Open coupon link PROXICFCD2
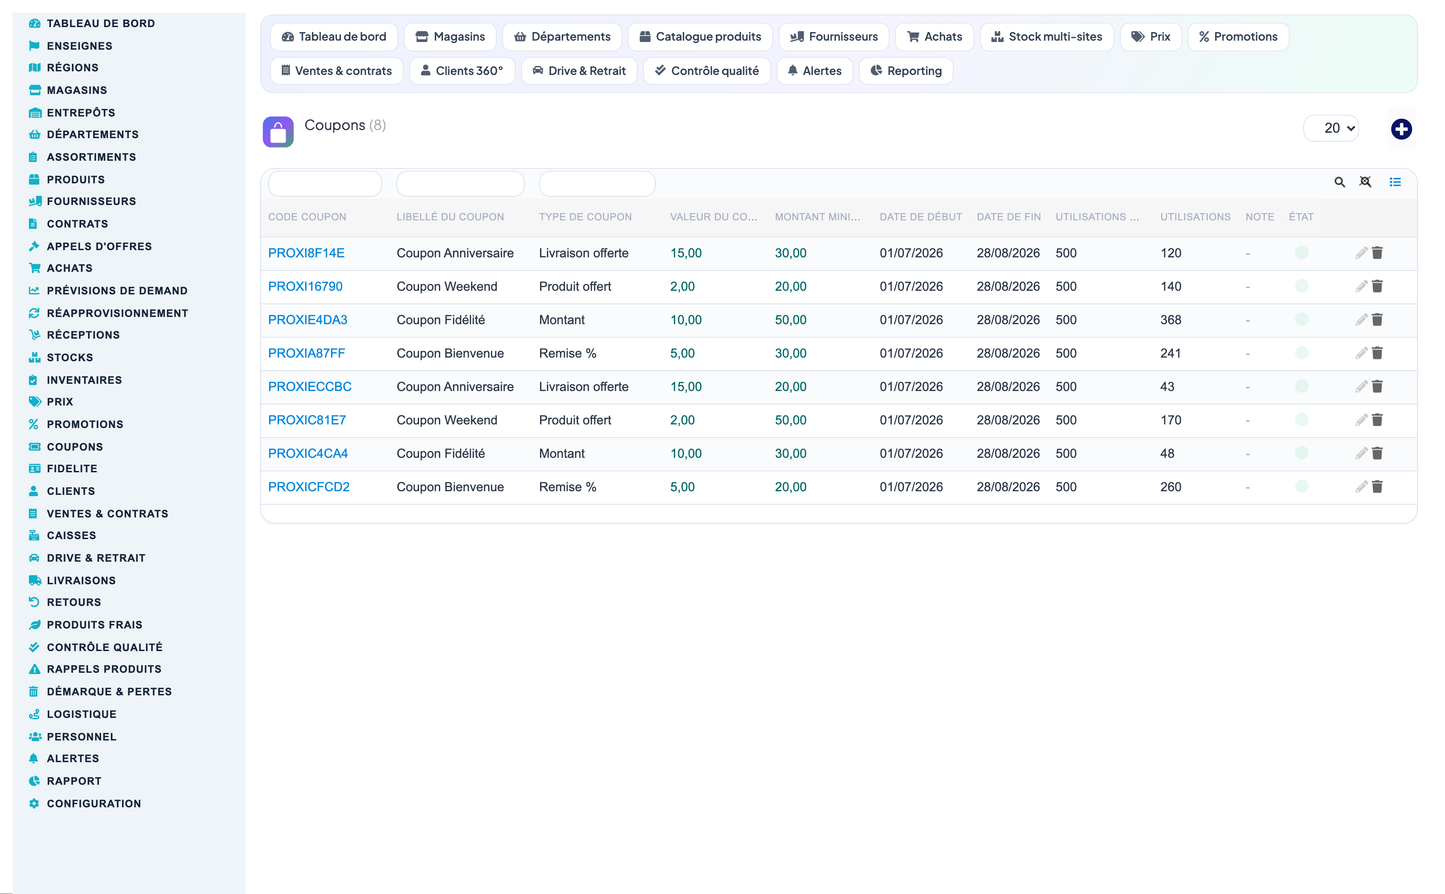 [x=309, y=487]
